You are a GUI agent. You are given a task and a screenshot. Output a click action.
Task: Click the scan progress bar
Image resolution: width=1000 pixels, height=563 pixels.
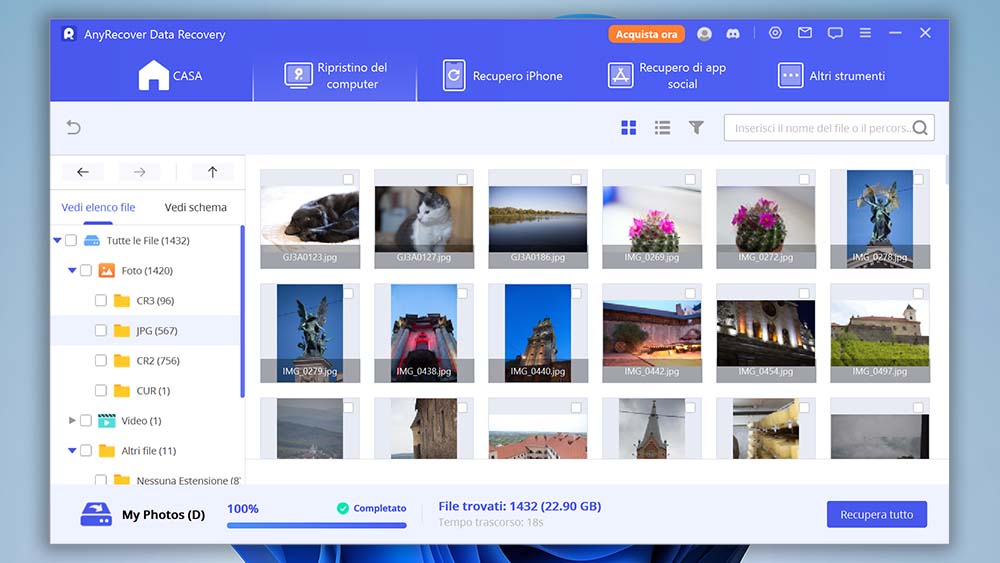point(316,525)
